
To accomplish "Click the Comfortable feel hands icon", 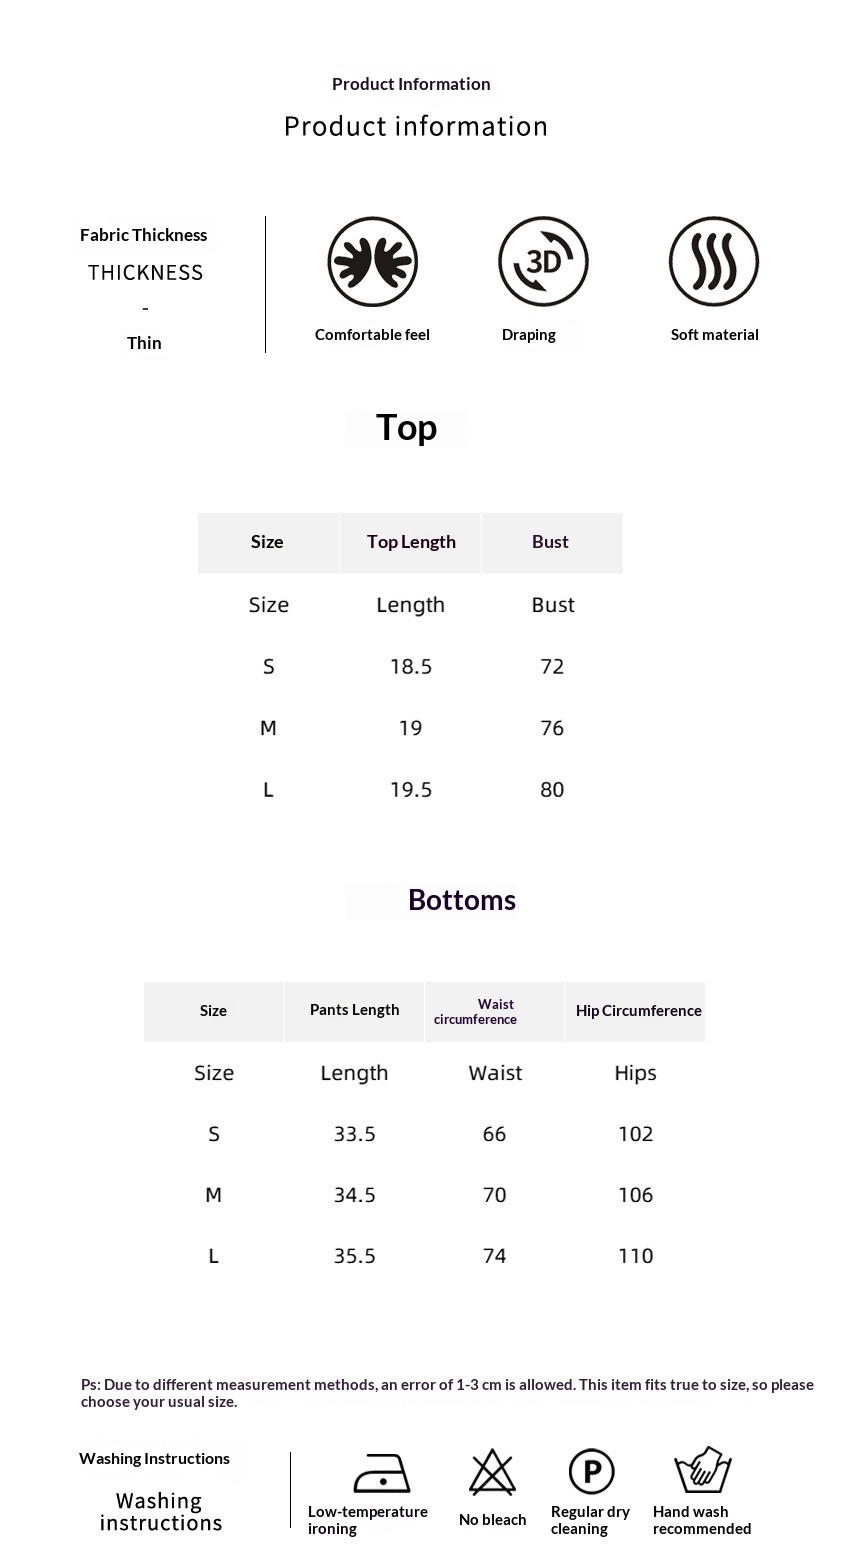I will tap(372, 262).
